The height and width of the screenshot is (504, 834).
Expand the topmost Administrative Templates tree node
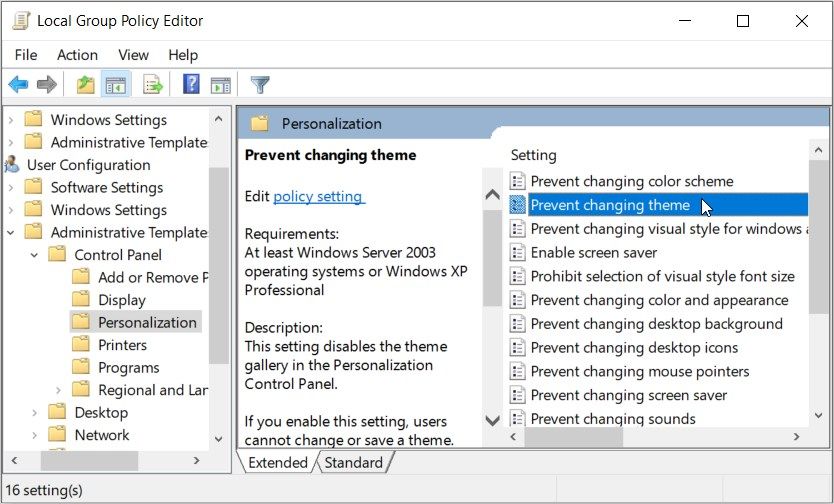[11, 142]
